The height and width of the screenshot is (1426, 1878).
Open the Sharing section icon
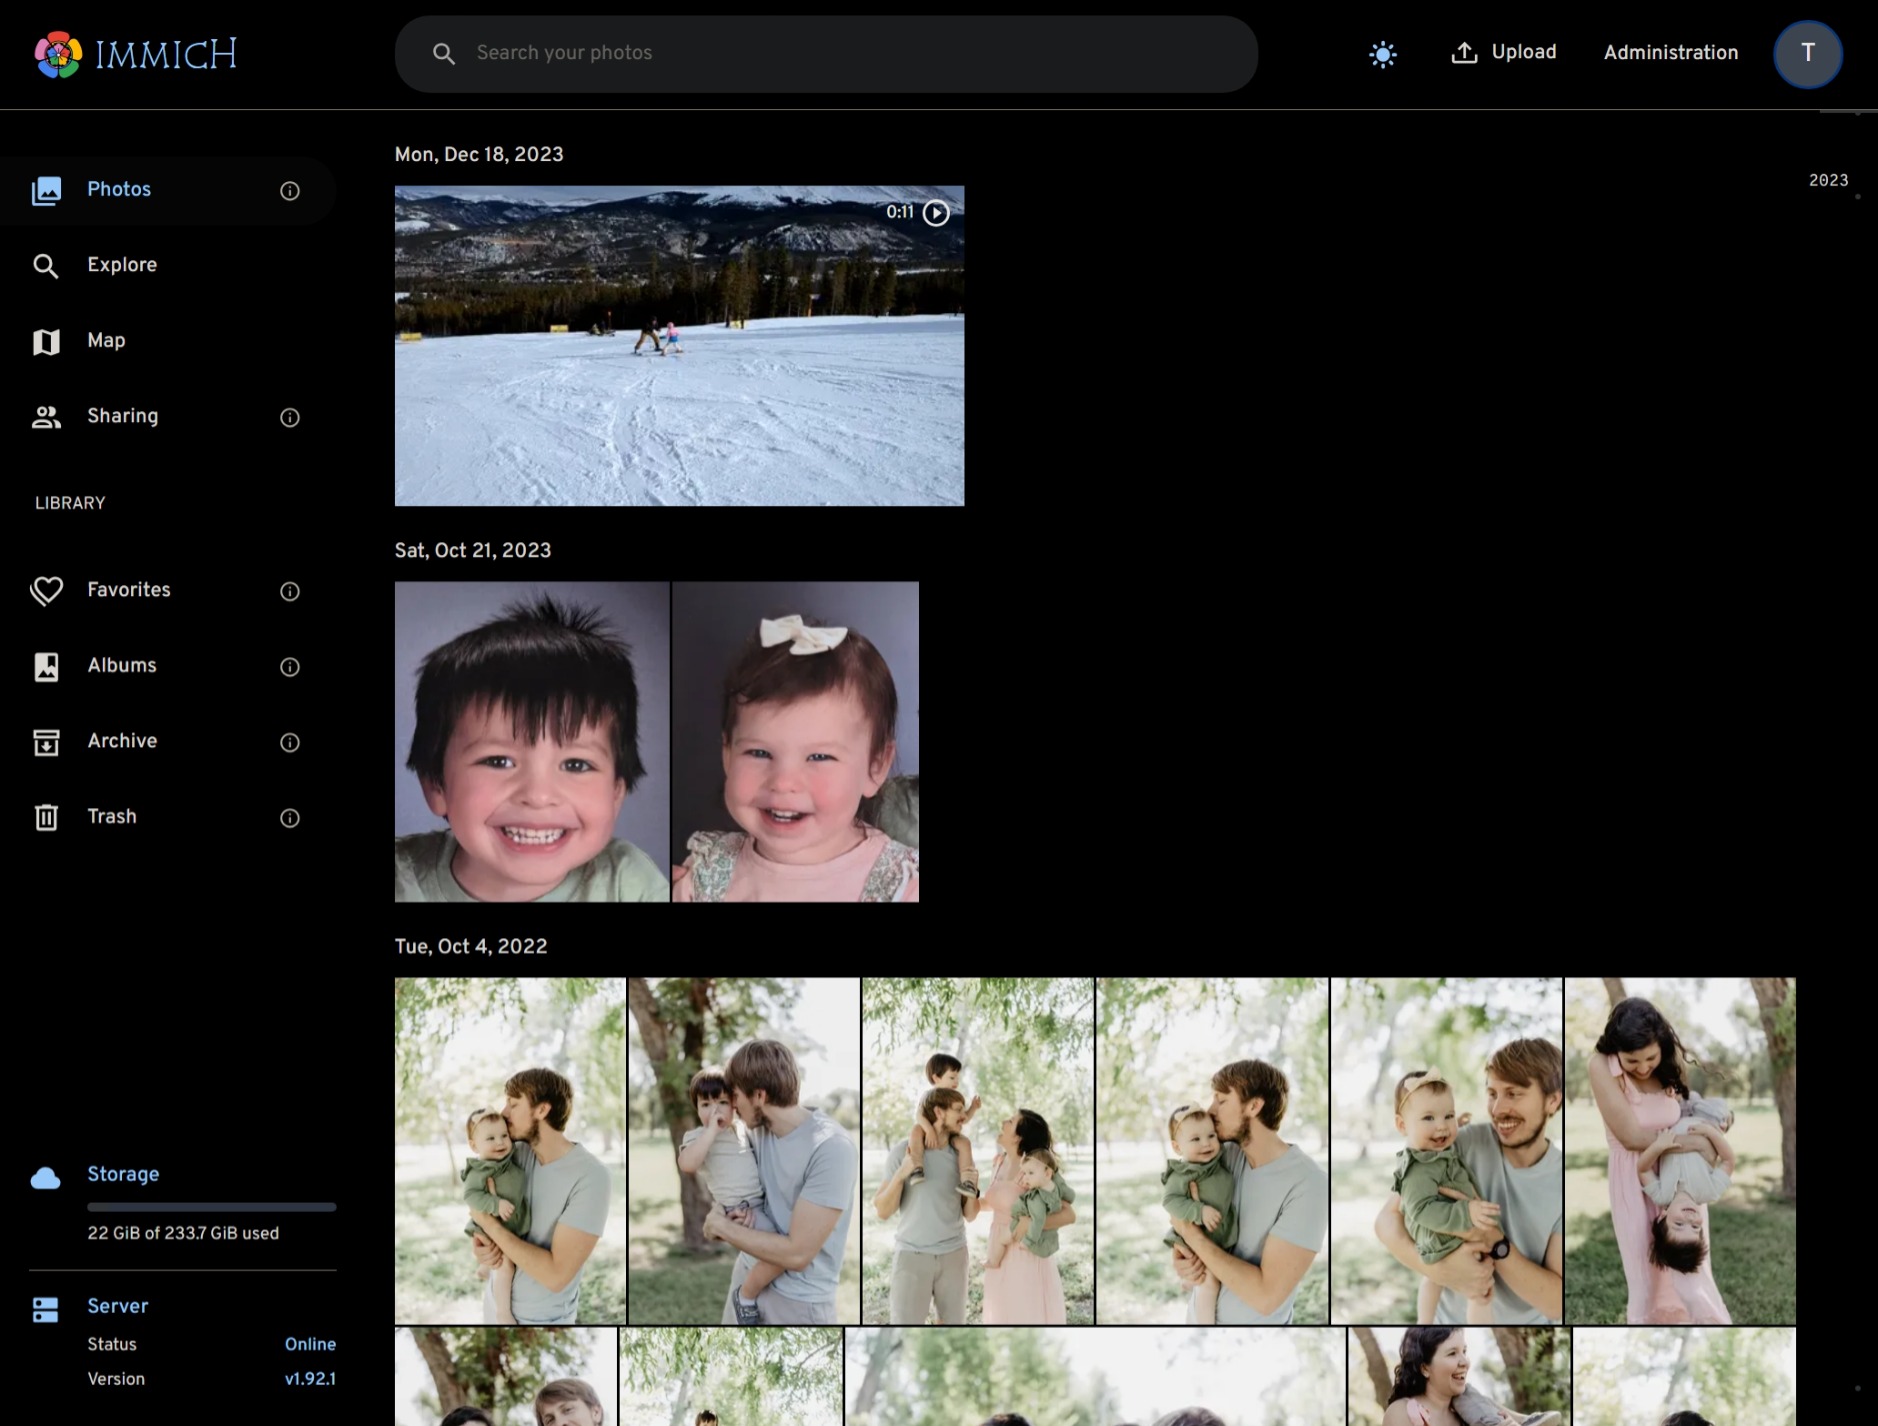[47, 416]
